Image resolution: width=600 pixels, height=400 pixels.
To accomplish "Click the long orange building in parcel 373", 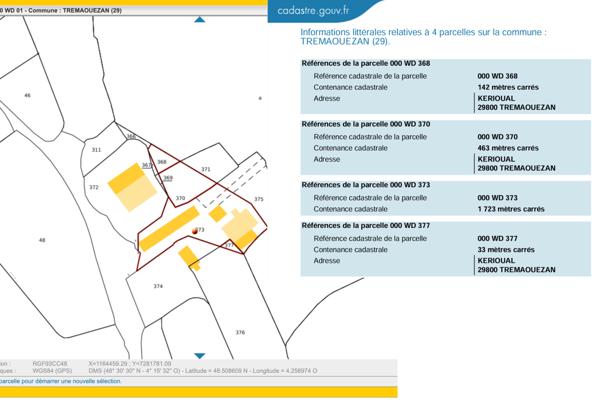I will click(170, 229).
